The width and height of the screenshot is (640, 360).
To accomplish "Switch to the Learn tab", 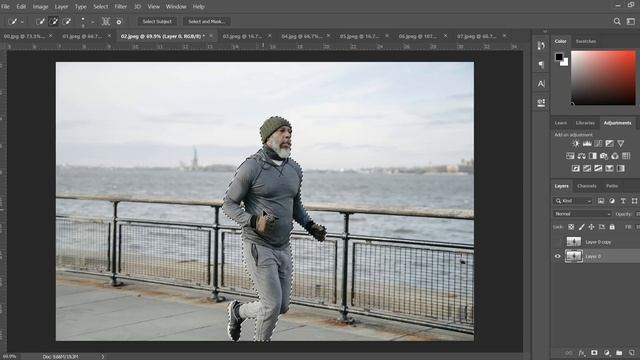I will 560,123.
